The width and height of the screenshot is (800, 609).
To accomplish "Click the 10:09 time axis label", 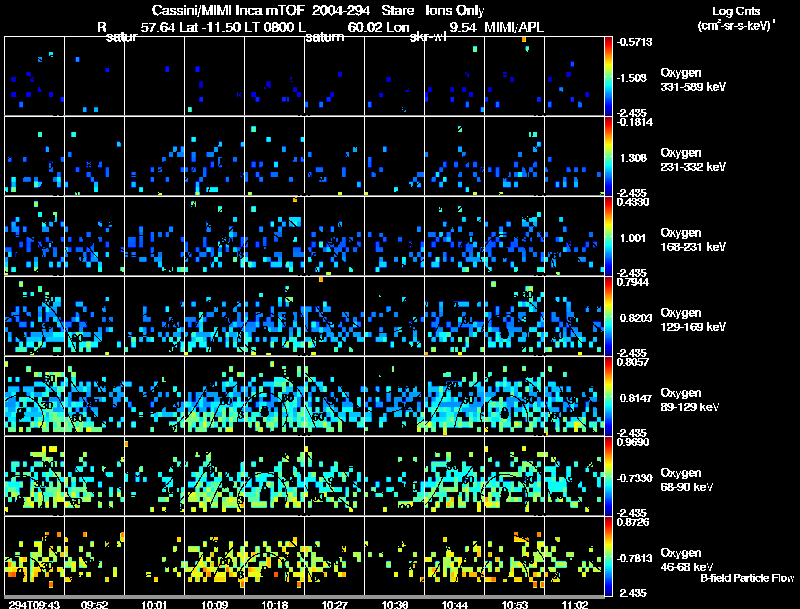I will [x=215, y=604].
